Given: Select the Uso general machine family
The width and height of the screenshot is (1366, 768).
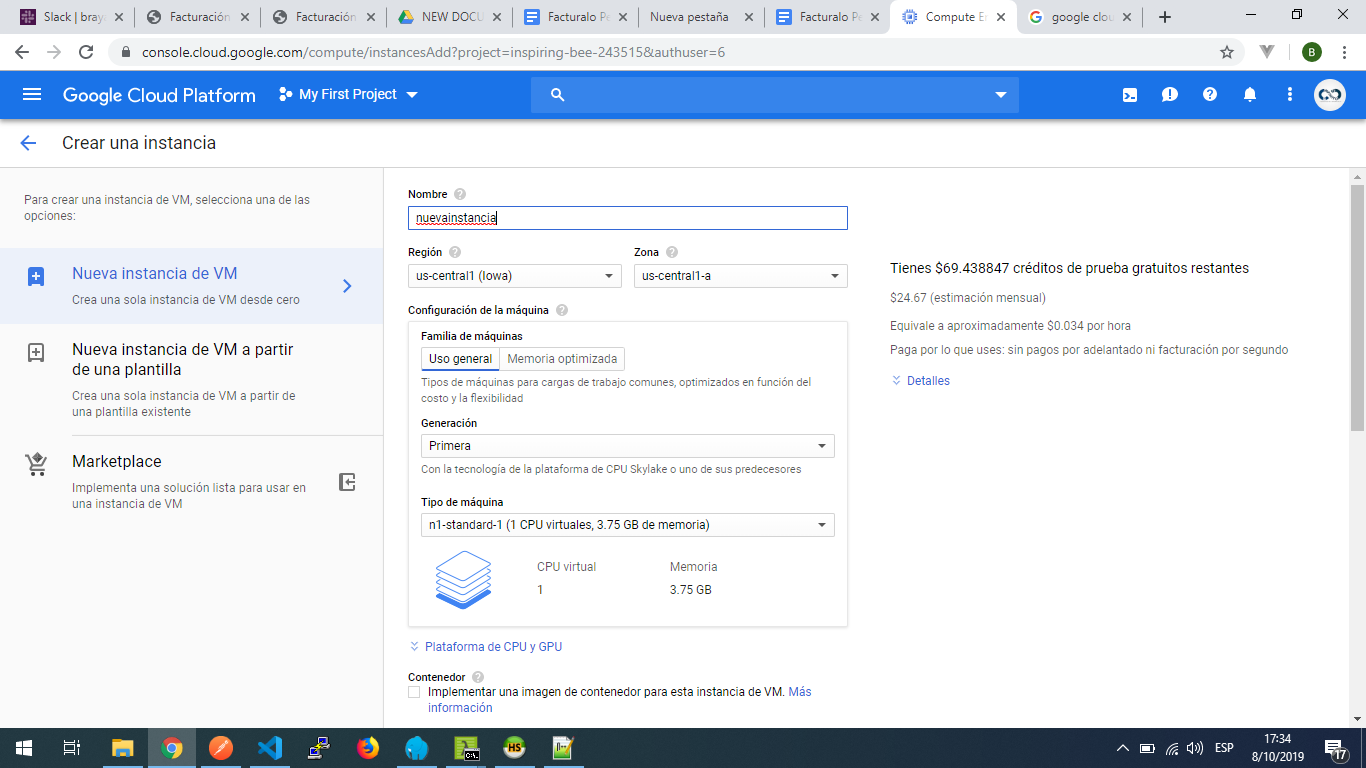Looking at the screenshot, I should [460, 359].
